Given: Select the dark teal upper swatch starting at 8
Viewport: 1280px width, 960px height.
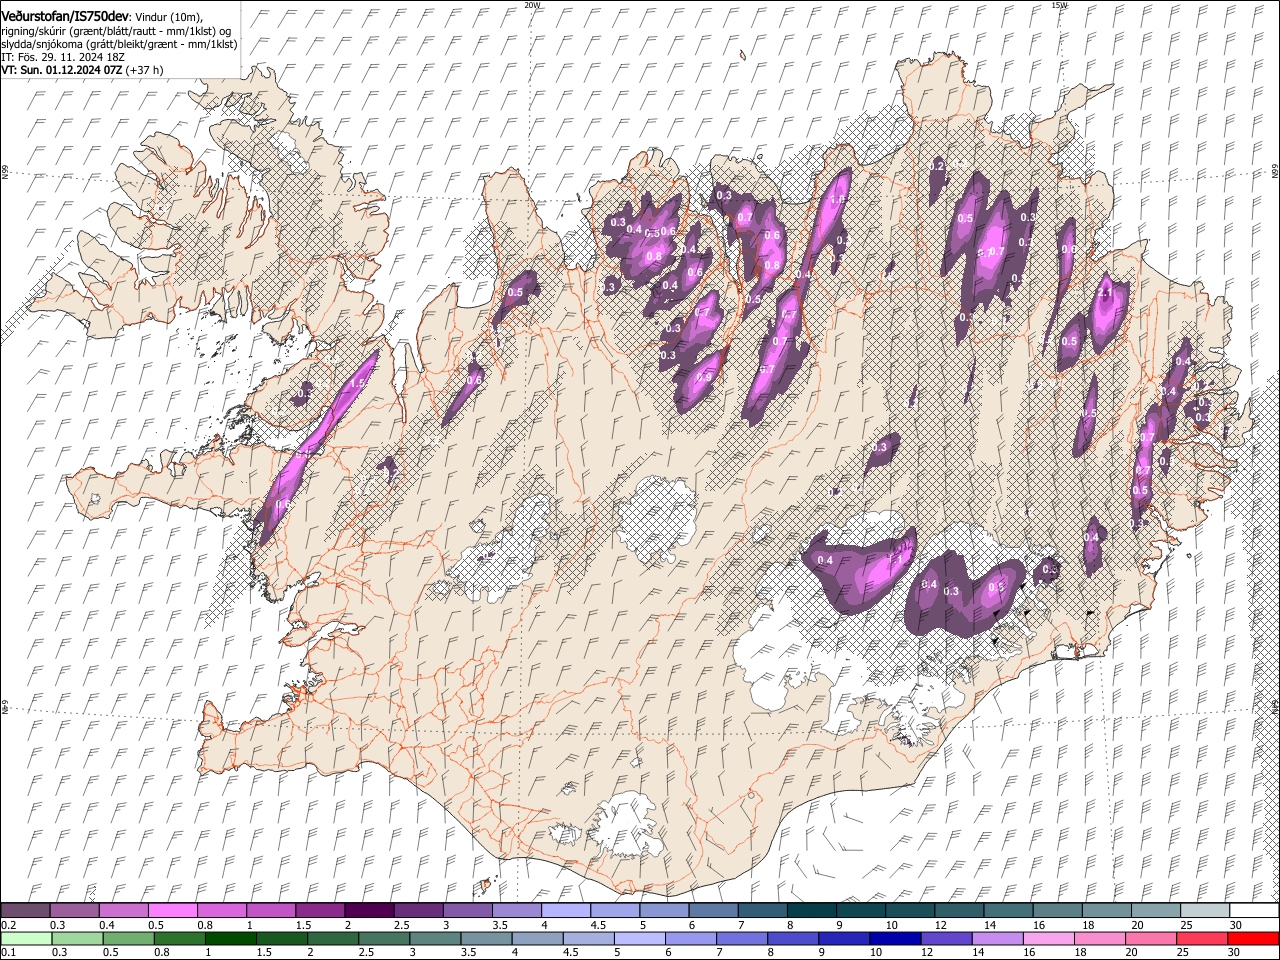Looking at the screenshot, I should [811, 910].
